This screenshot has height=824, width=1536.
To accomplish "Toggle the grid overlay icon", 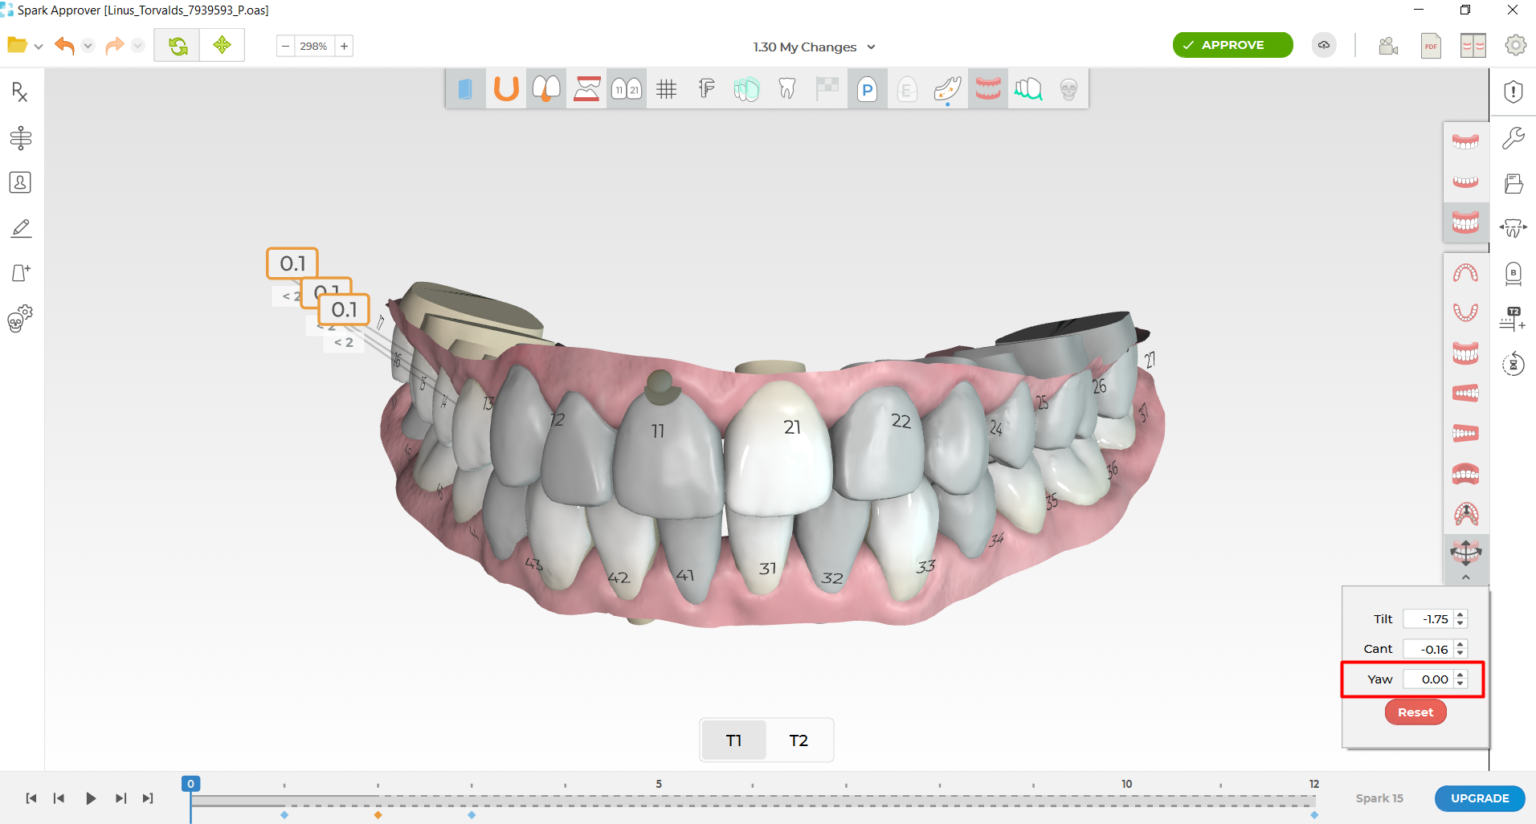I will pyautogui.click(x=666, y=90).
